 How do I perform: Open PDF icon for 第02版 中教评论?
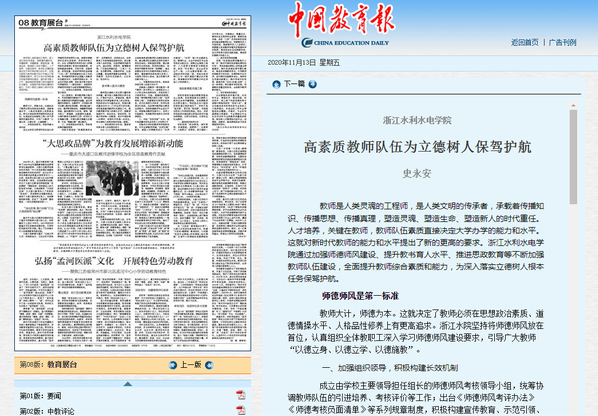pyautogui.click(x=240, y=411)
